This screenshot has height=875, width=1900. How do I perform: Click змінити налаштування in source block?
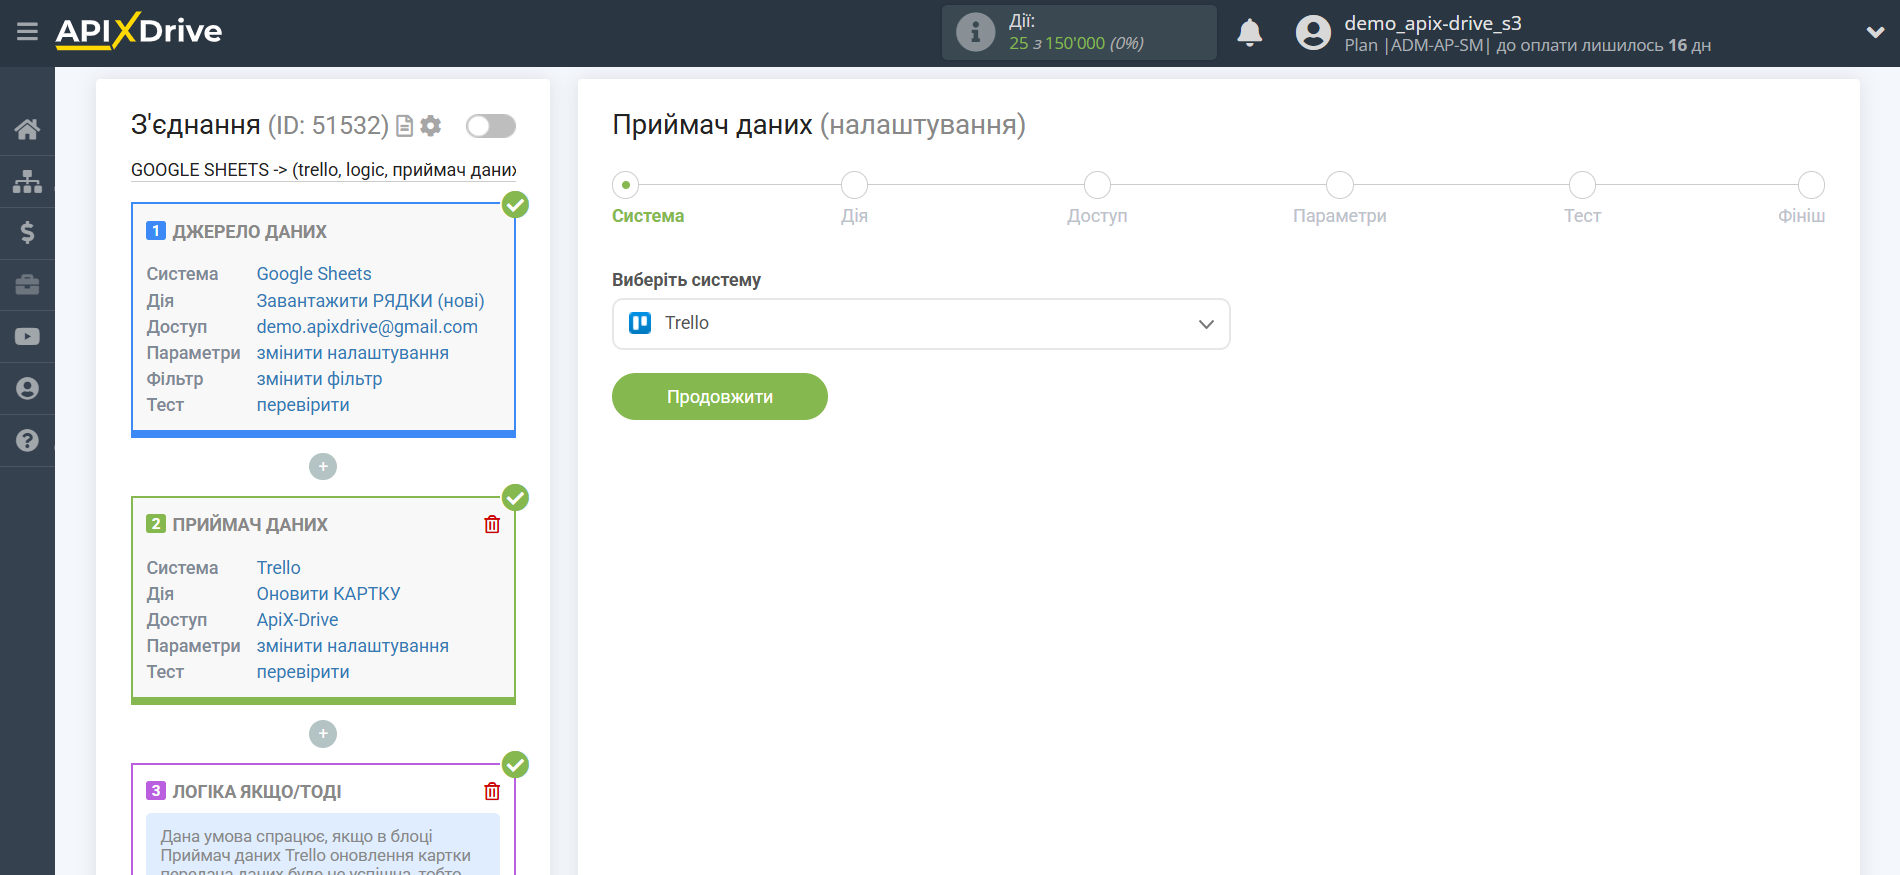[352, 353]
